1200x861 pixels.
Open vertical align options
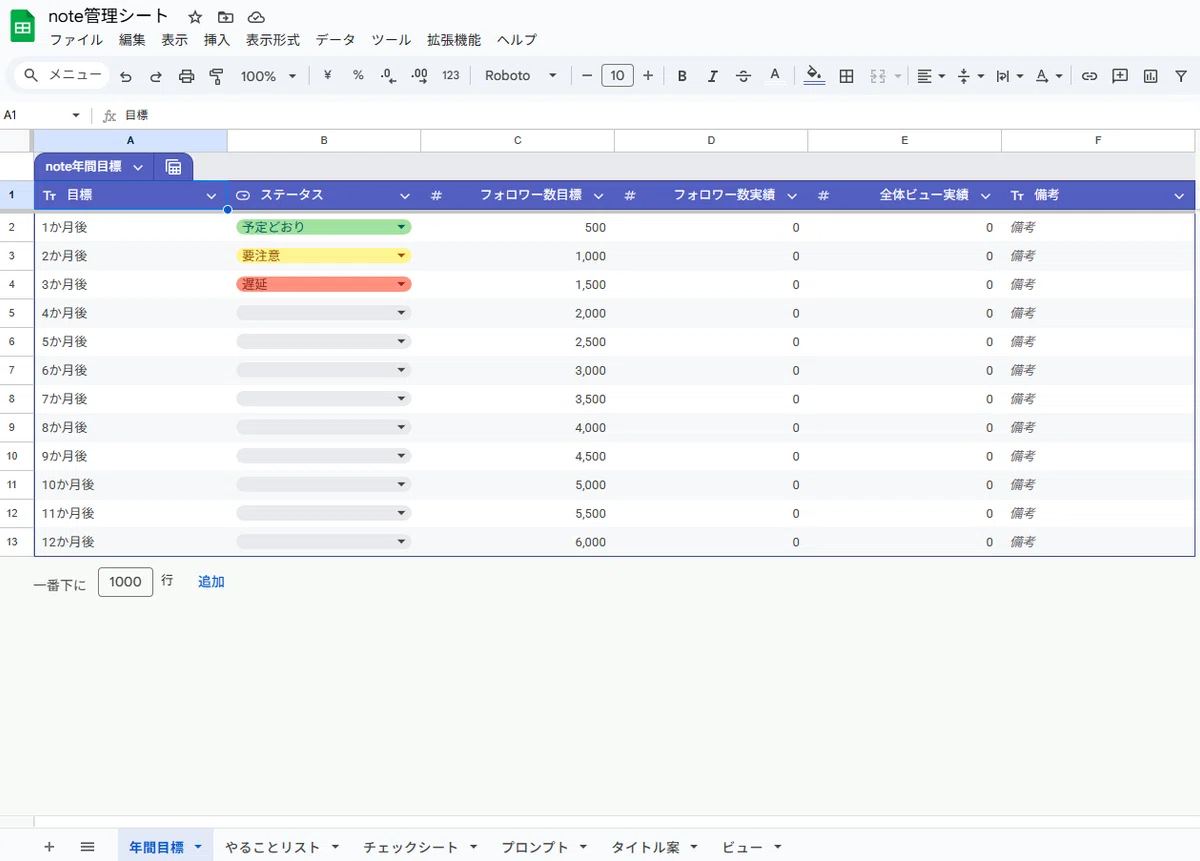(x=970, y=76)
